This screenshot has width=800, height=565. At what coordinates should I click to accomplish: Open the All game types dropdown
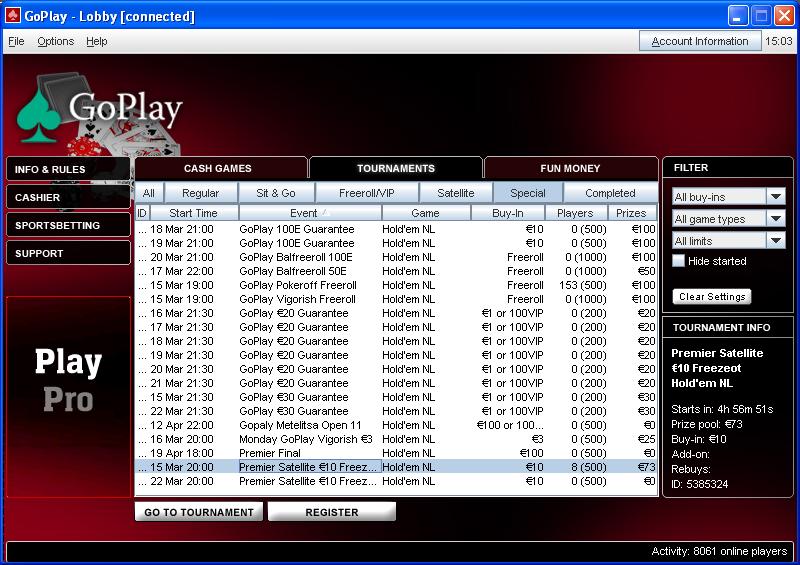pyautogui.click(x=729, y=218)
